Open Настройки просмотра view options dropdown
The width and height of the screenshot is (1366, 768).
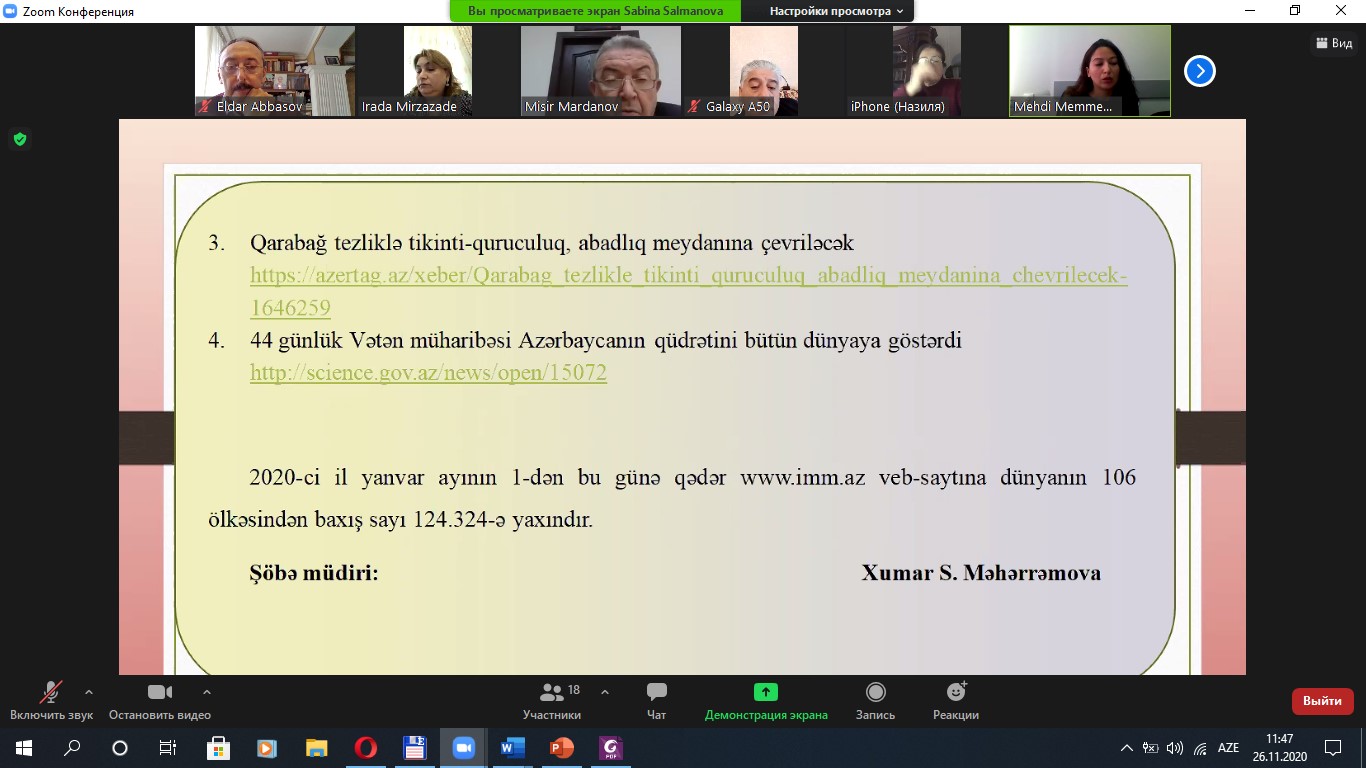[835, 11]
